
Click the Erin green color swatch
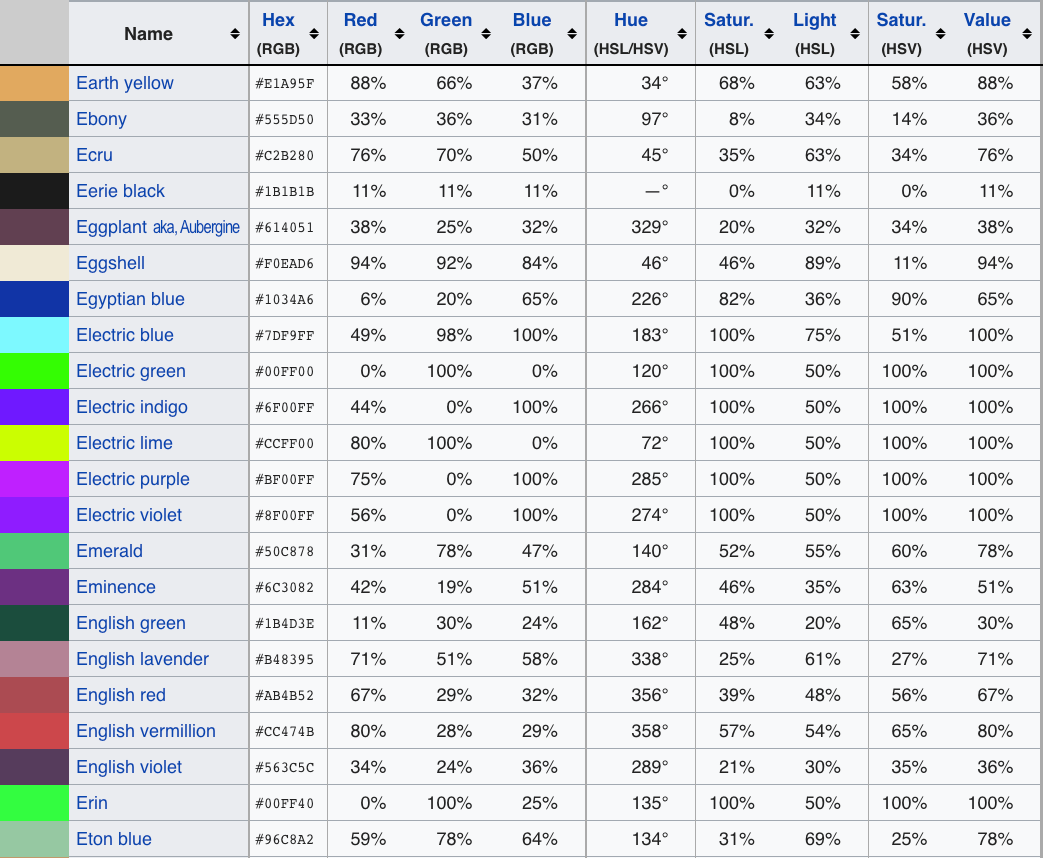point(34,803)
